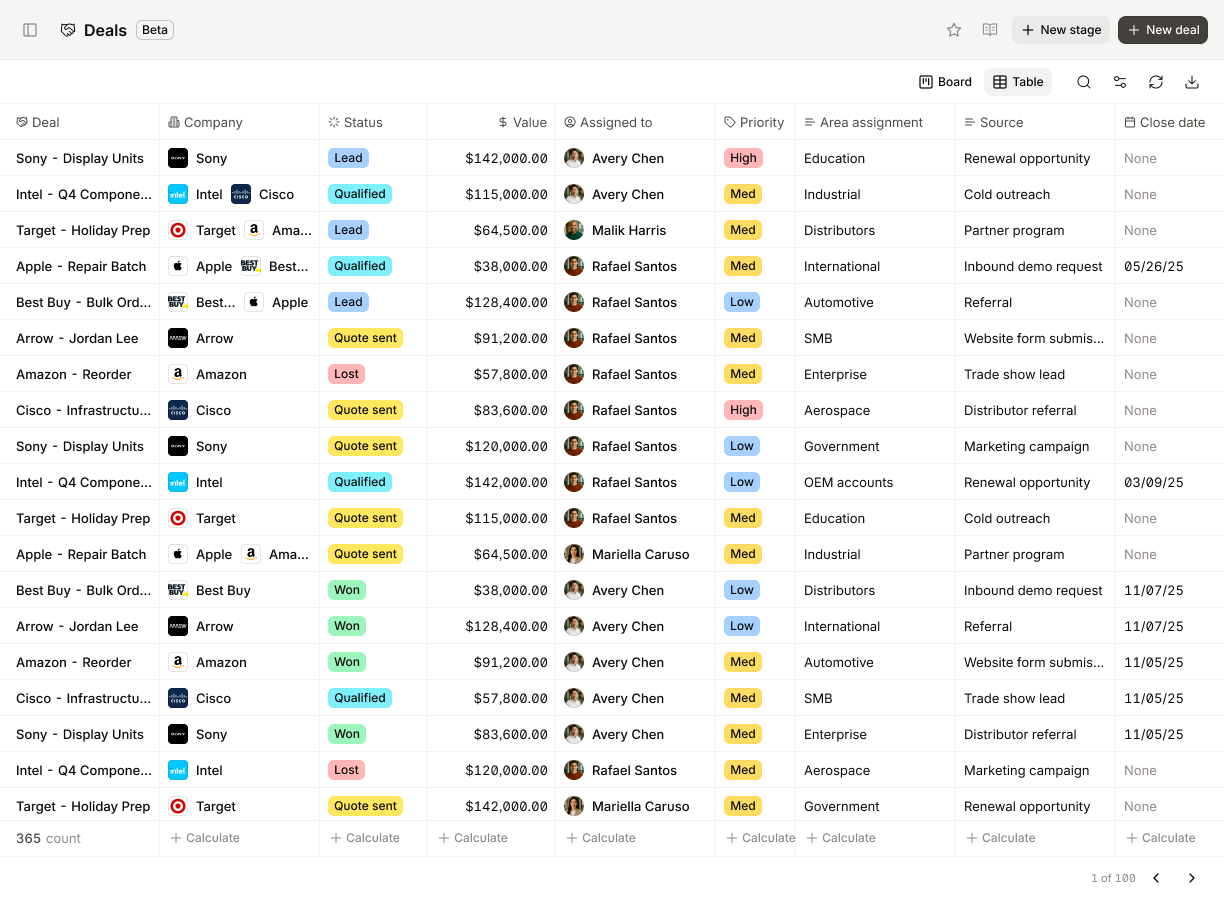
Task: Go to next page arrow
Action: (x=1192, y=878)
